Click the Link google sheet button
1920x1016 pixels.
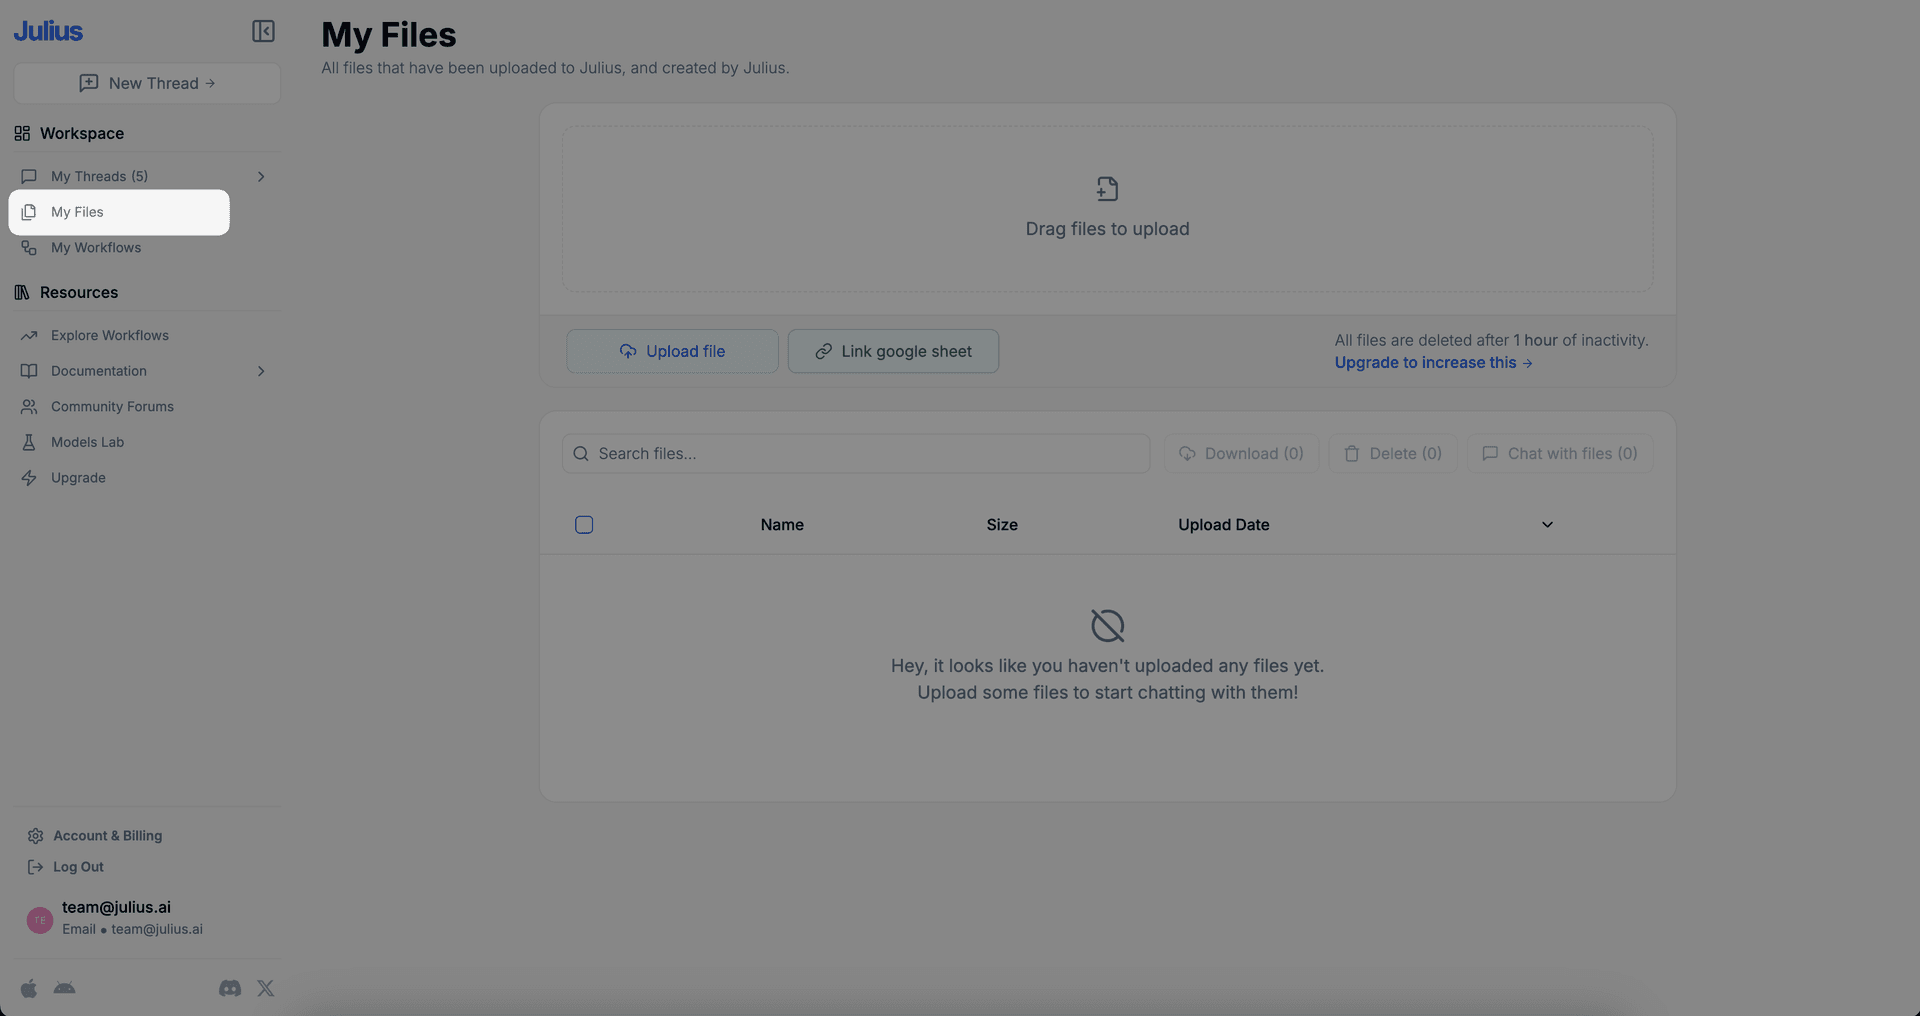(893, 351)
